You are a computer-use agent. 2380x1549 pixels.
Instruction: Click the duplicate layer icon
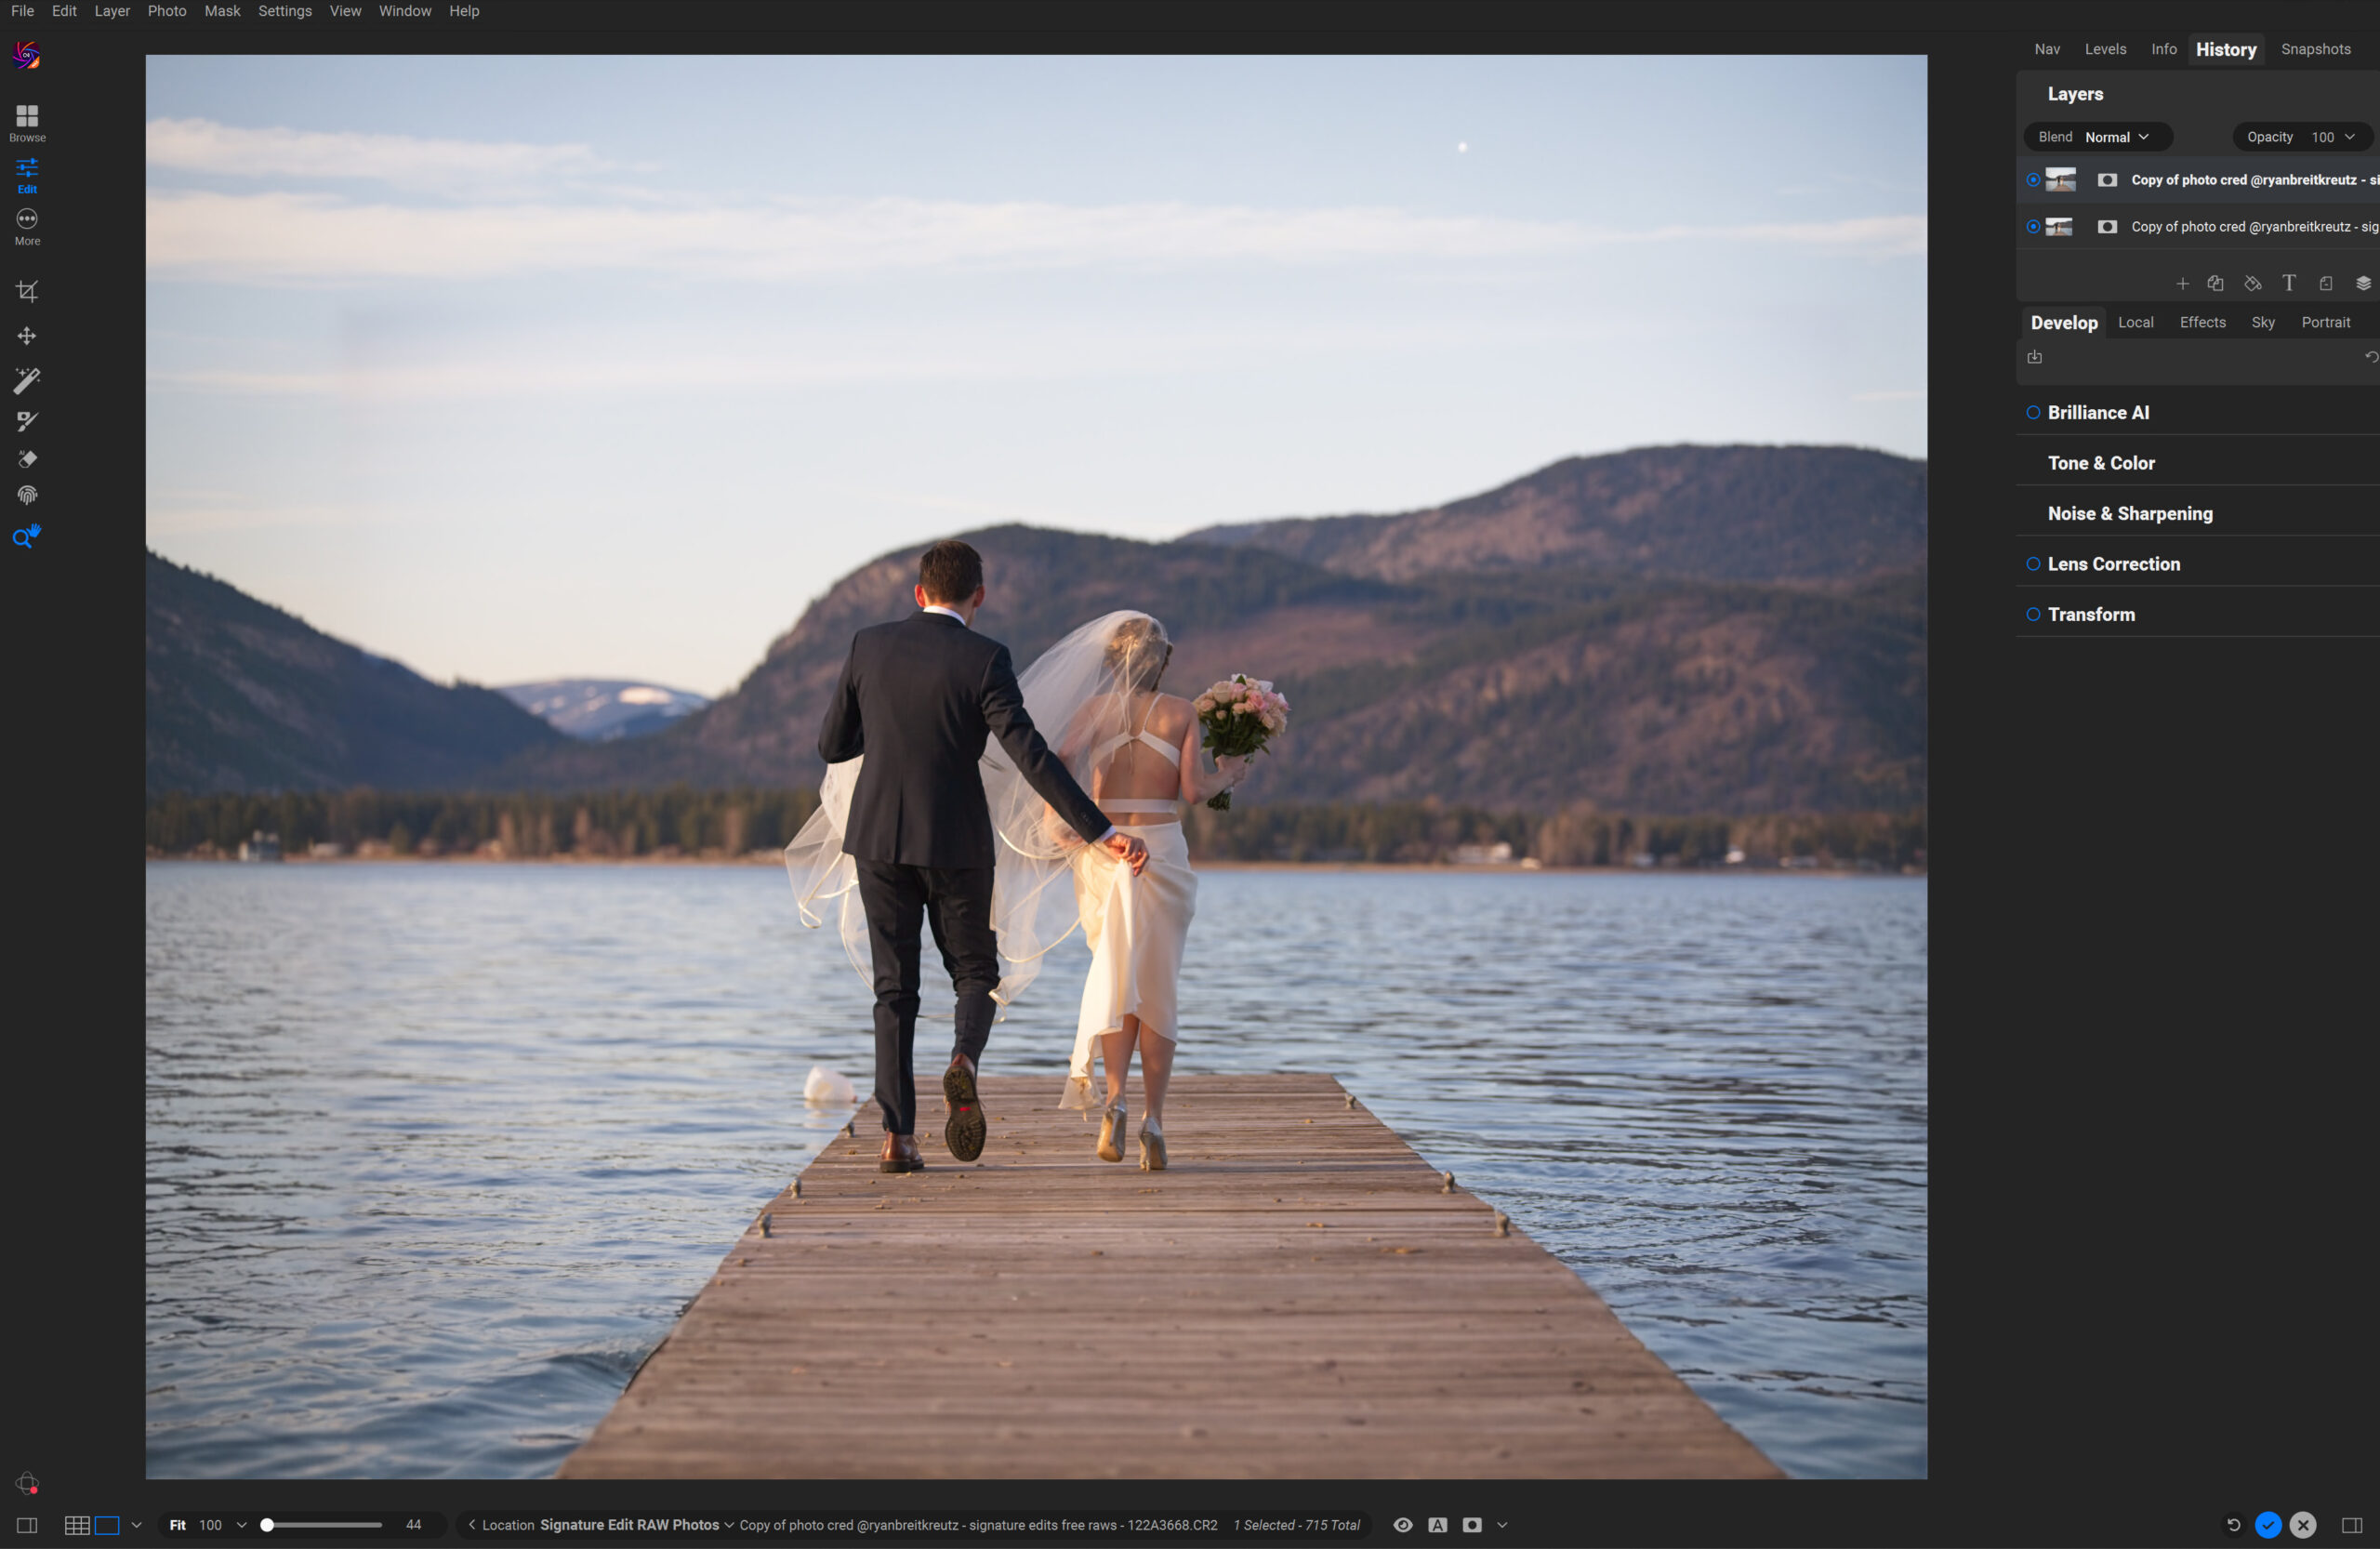point(2215,284)
